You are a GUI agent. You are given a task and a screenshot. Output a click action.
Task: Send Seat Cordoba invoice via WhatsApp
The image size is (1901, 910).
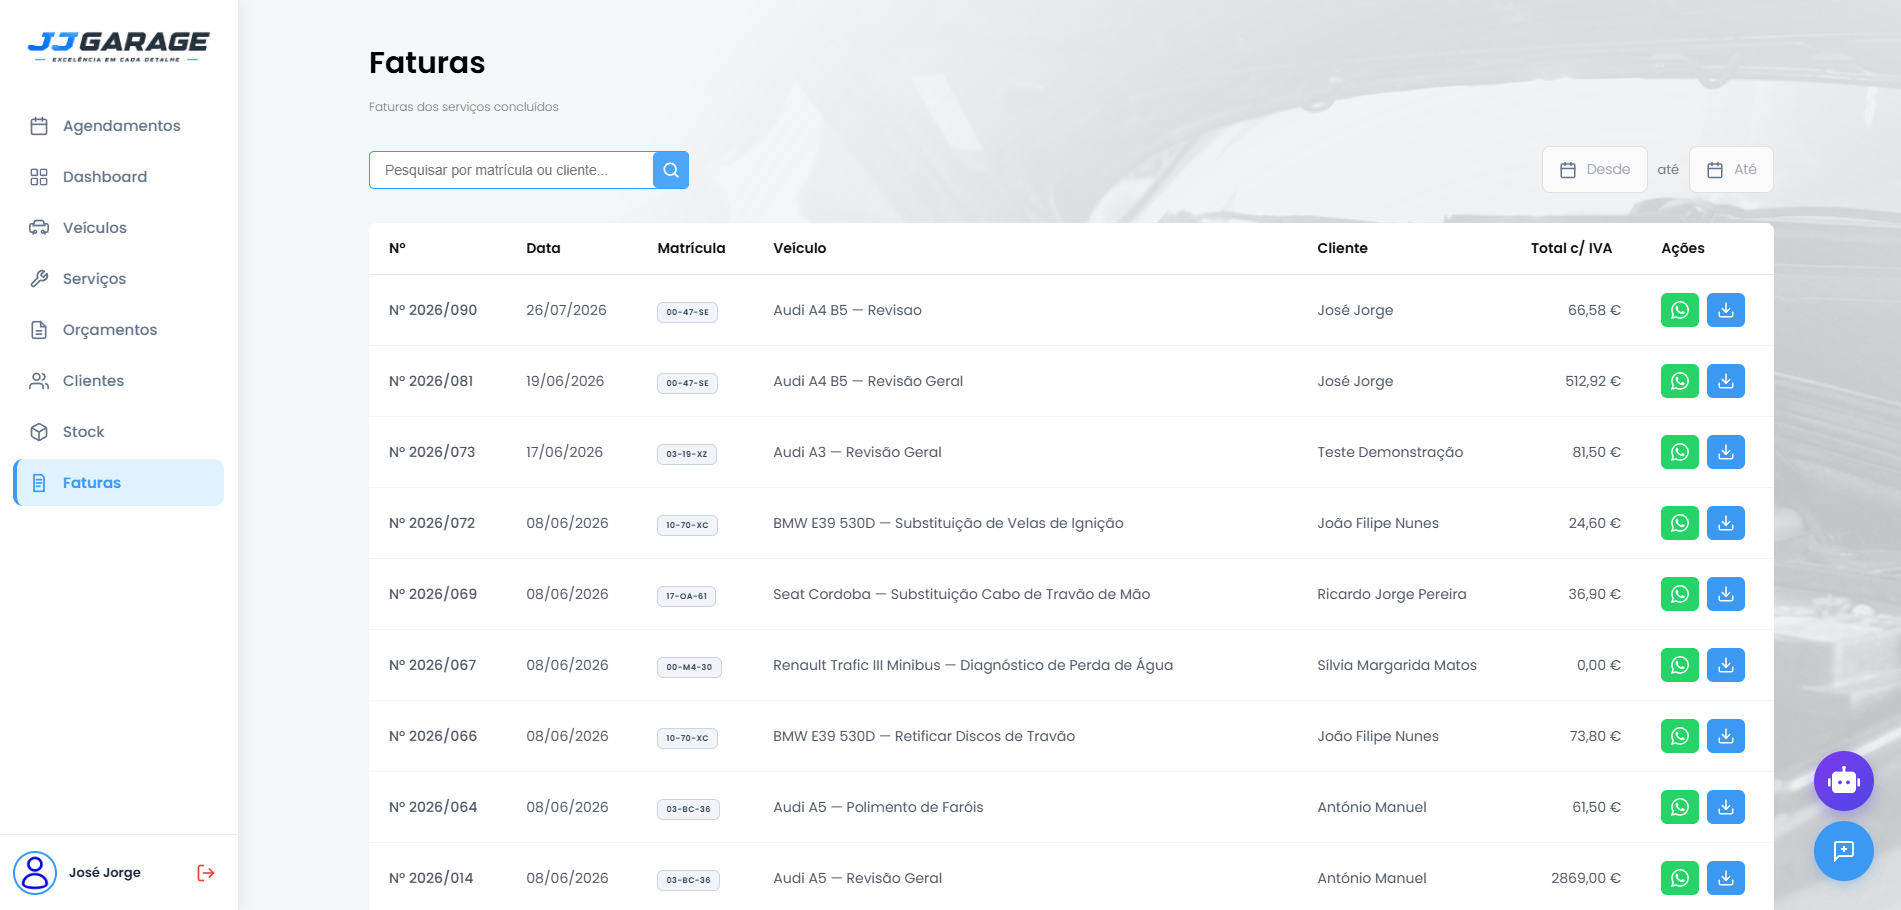pyautogui.click(x=1680, y=594)
